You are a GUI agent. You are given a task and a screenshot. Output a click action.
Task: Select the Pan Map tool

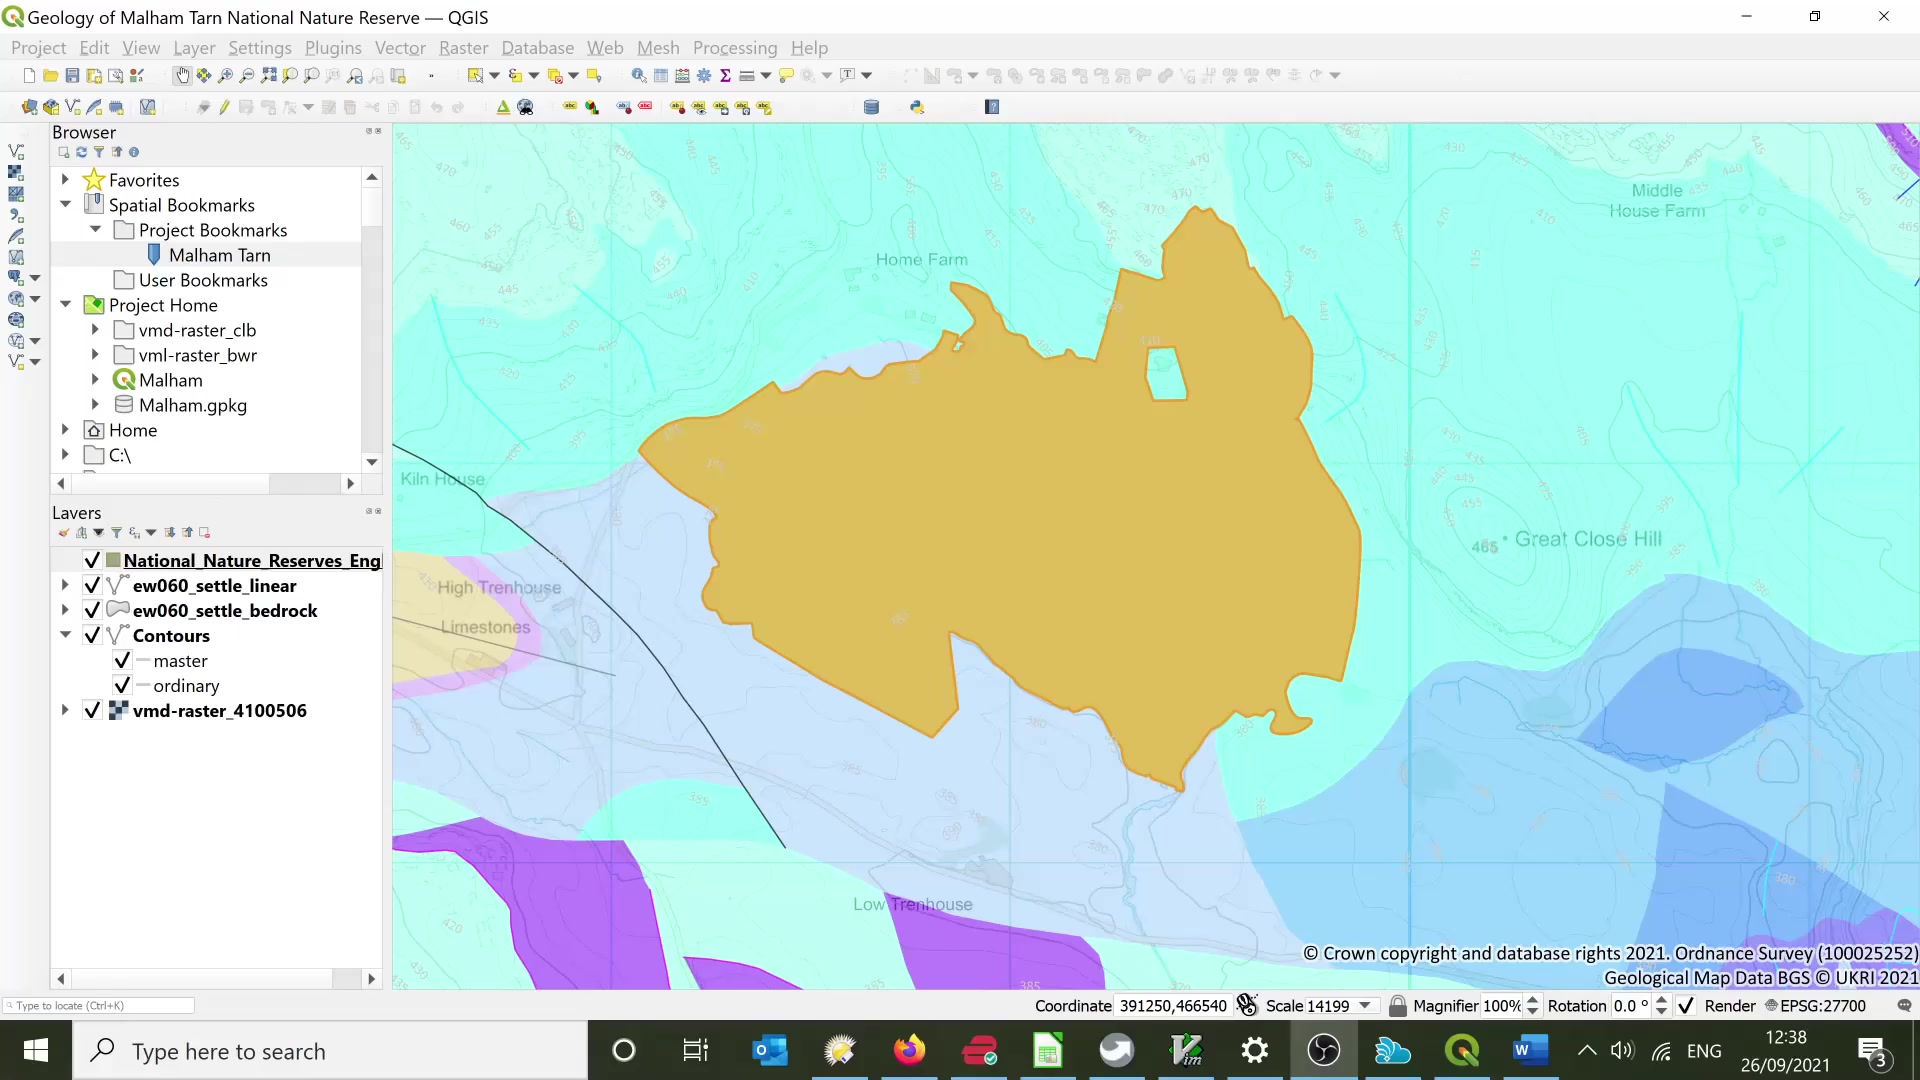[x=183, y=75]
